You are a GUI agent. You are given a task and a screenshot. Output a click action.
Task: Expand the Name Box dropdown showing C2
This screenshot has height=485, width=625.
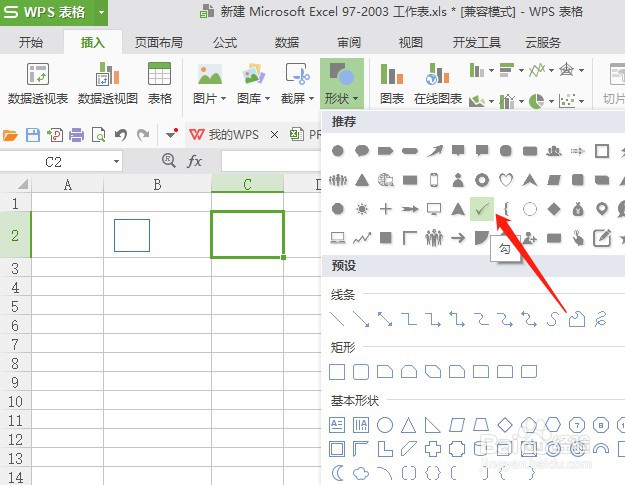click(116, 162)
